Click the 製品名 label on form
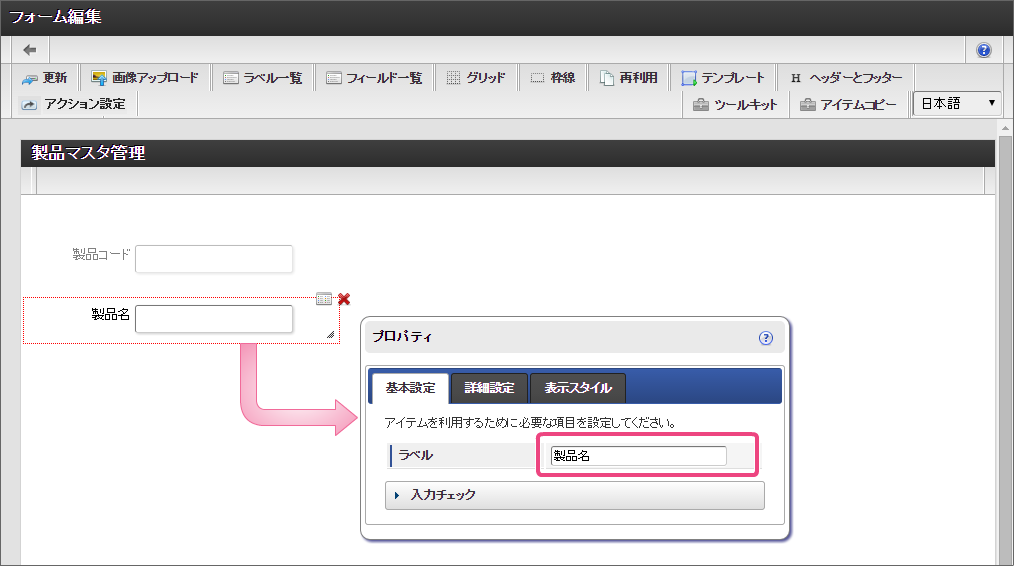The image size is (1014, 566). (111, 314)
